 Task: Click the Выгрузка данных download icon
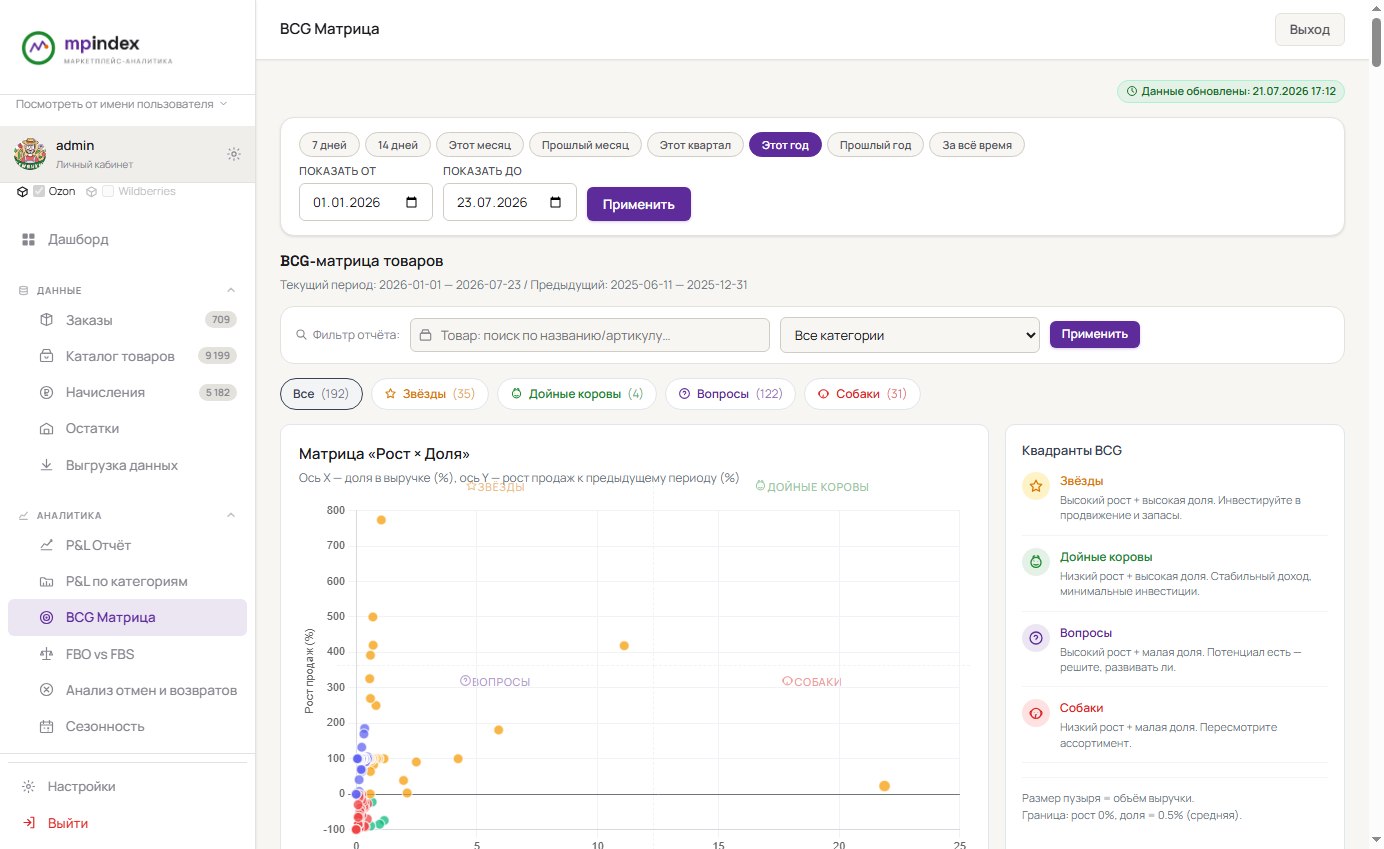coord(46,465)
